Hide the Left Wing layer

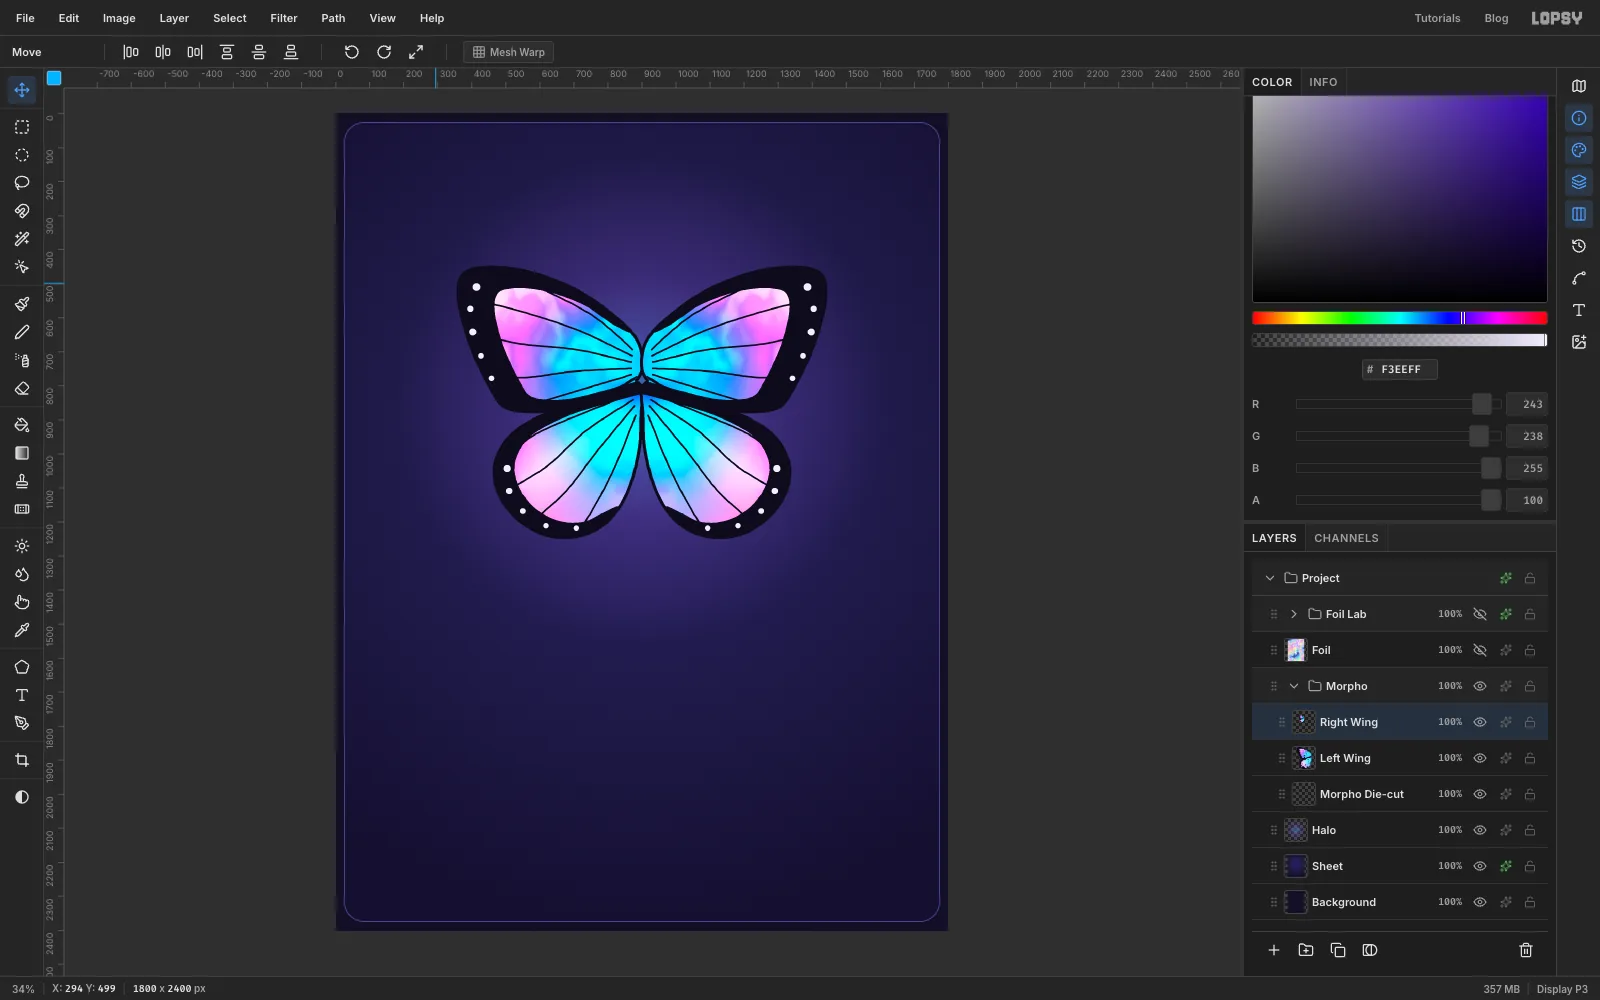coord(1480,758)
